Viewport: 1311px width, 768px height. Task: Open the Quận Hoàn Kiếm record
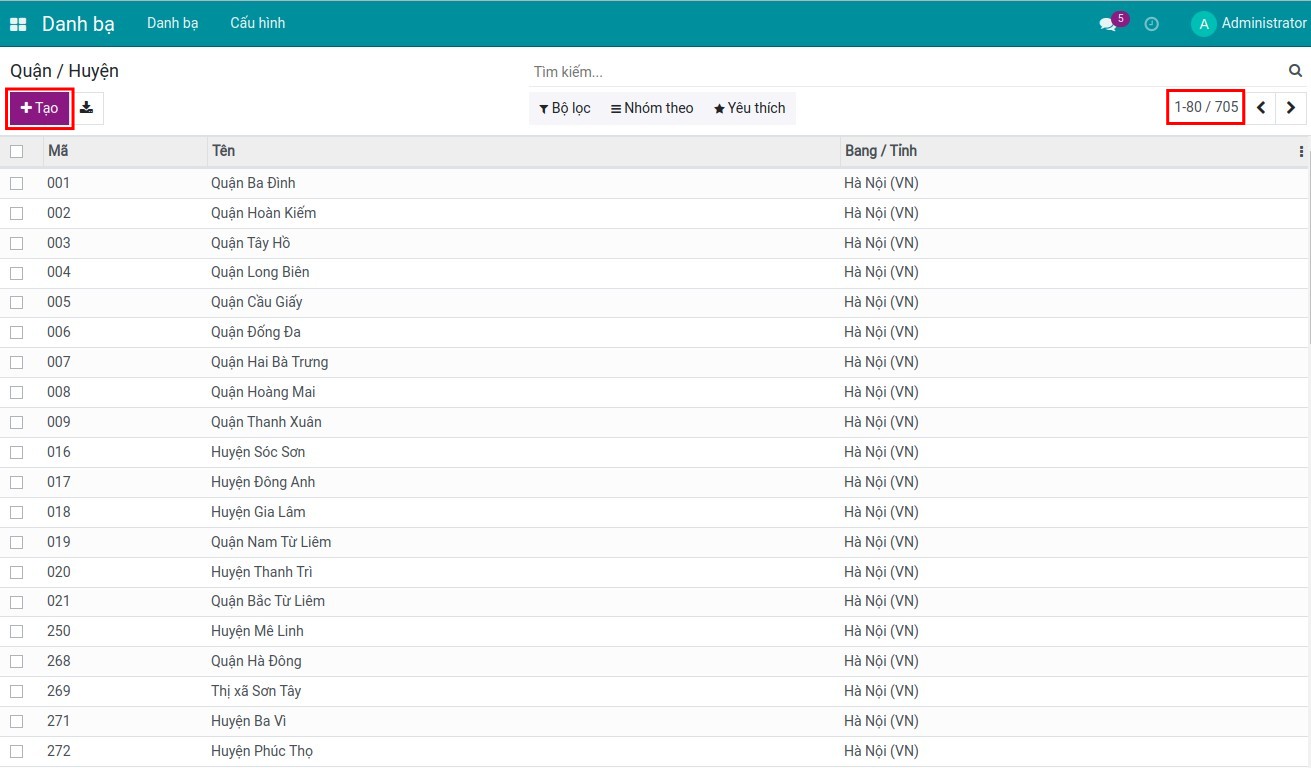[263, 213]
